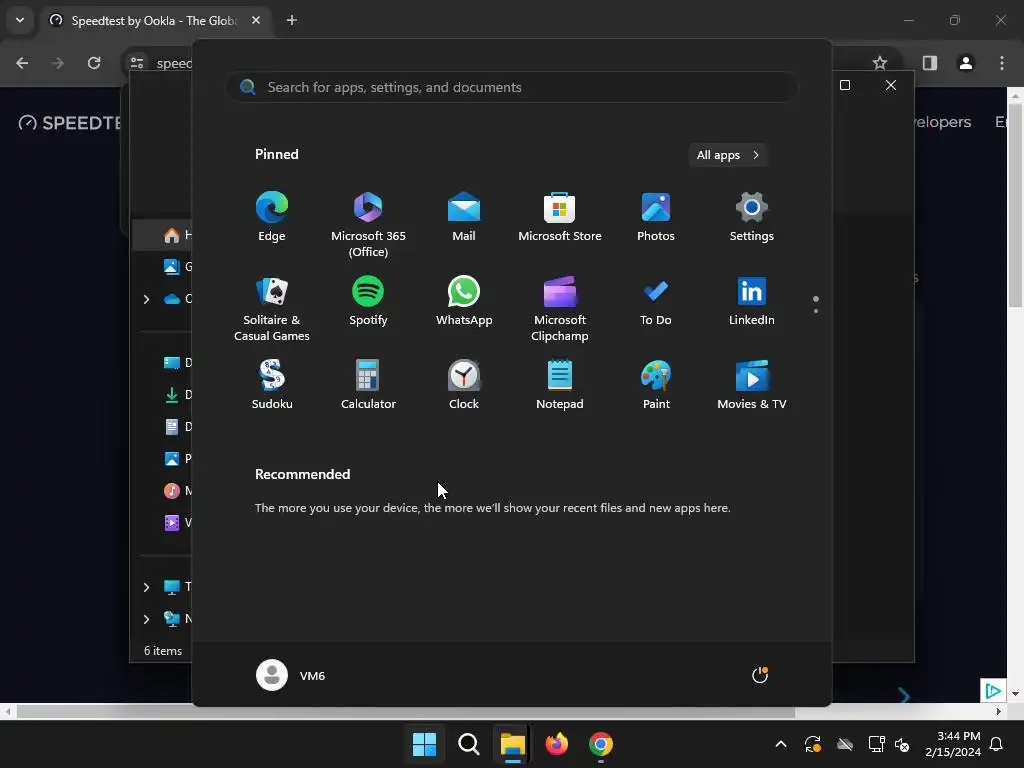Click the Start menu power button
This screenshot has width=1024, height=768.
[760, 675]
